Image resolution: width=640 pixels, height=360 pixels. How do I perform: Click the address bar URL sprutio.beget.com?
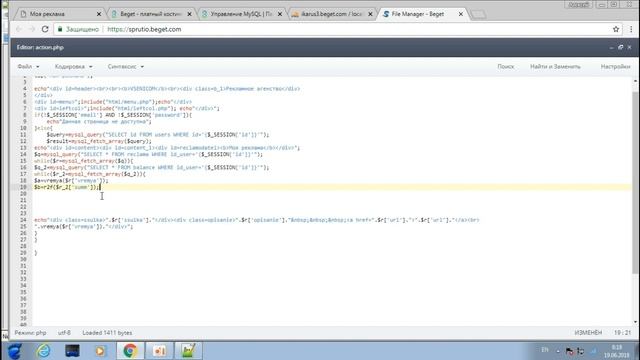[x=144, y=29]
